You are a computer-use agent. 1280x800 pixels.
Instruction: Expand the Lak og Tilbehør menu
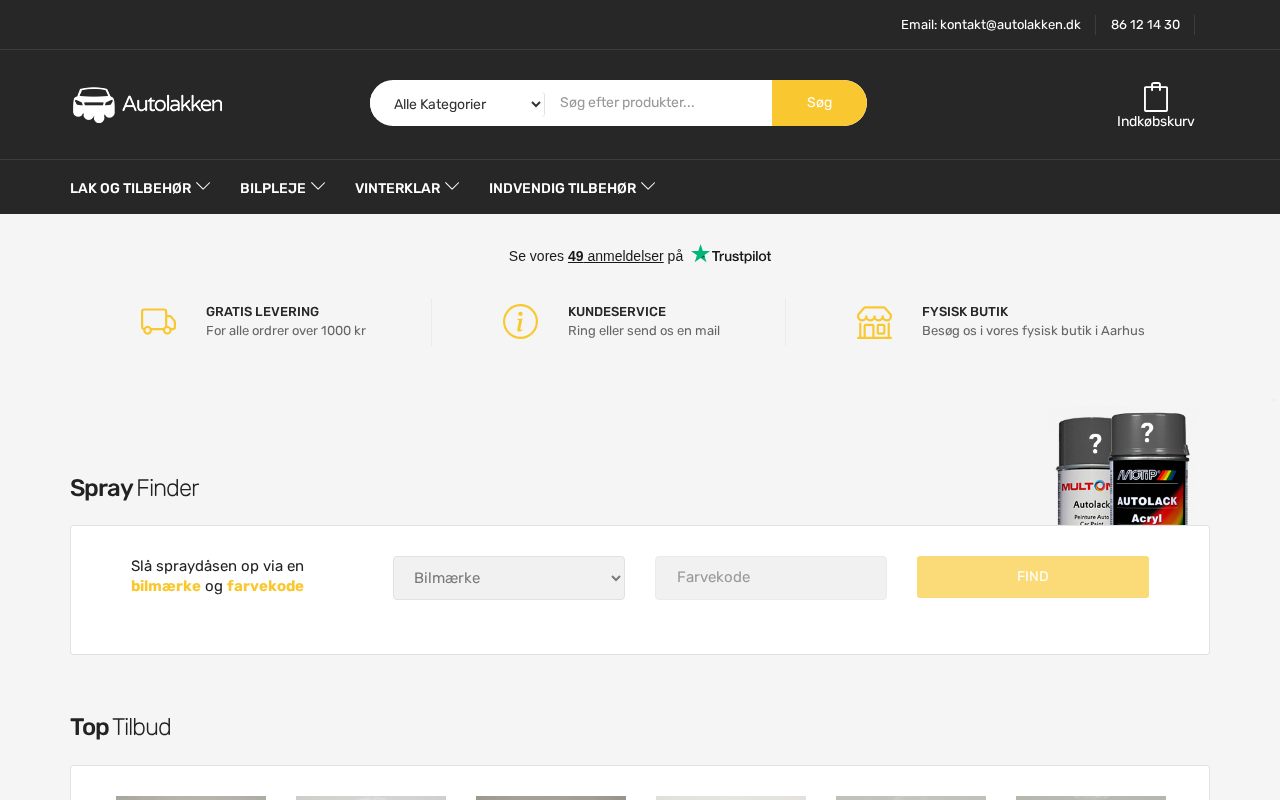[140, 187]
